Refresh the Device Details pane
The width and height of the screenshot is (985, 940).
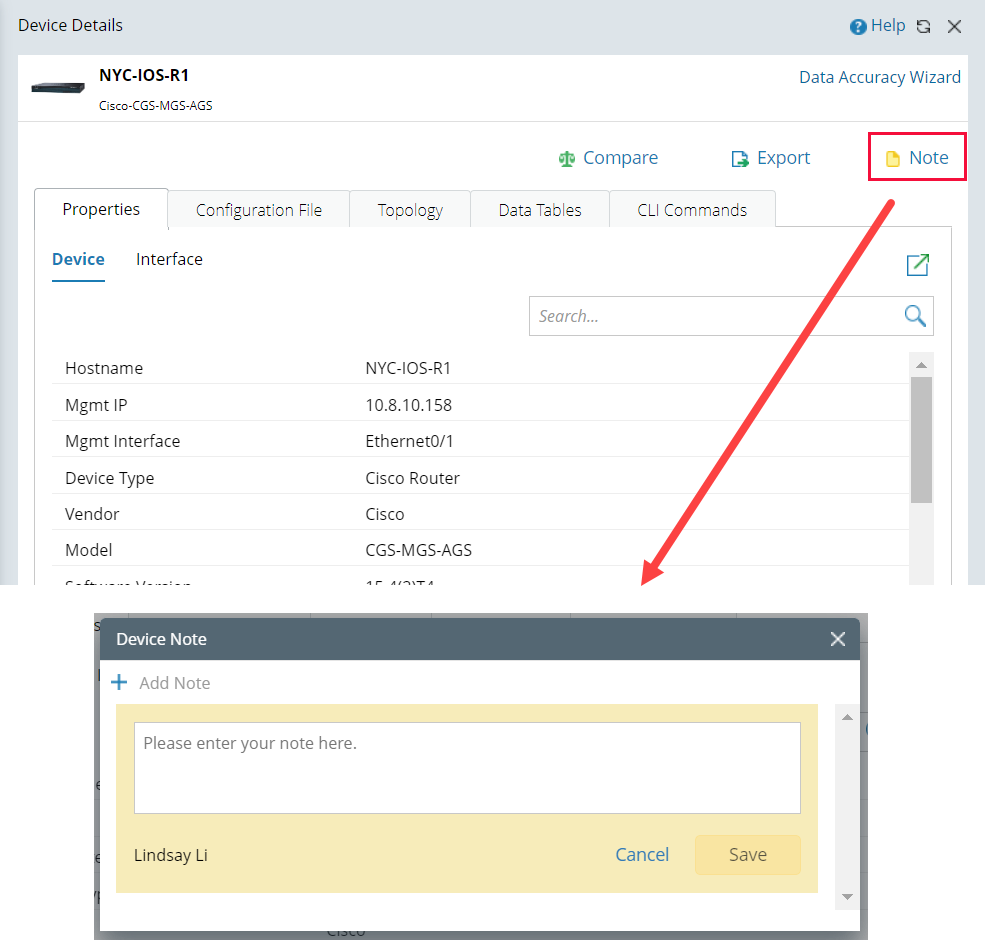click(922, 26)
